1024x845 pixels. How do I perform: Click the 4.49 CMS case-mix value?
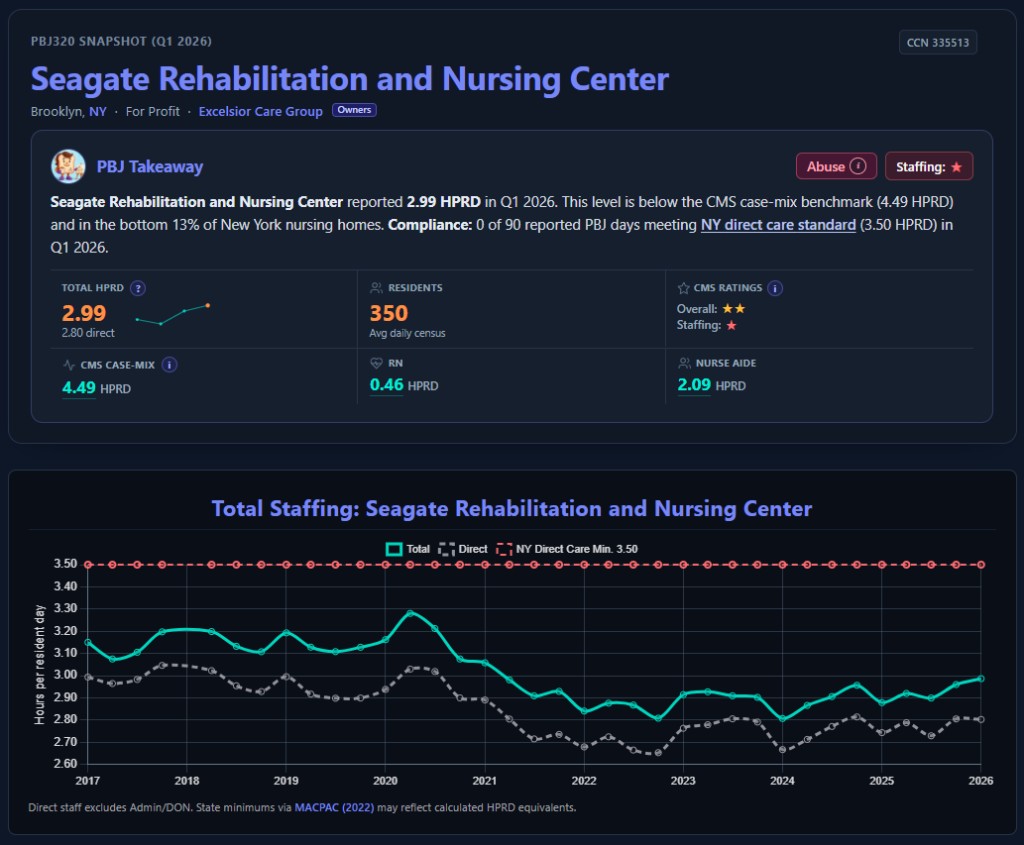click(78, 388)
